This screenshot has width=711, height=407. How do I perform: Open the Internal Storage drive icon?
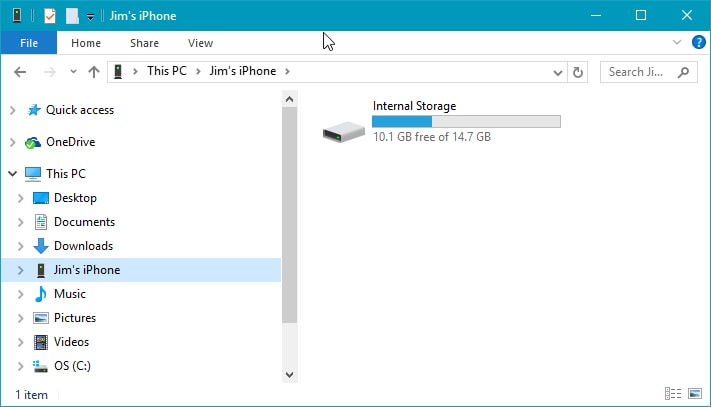[x=345, y=130]
